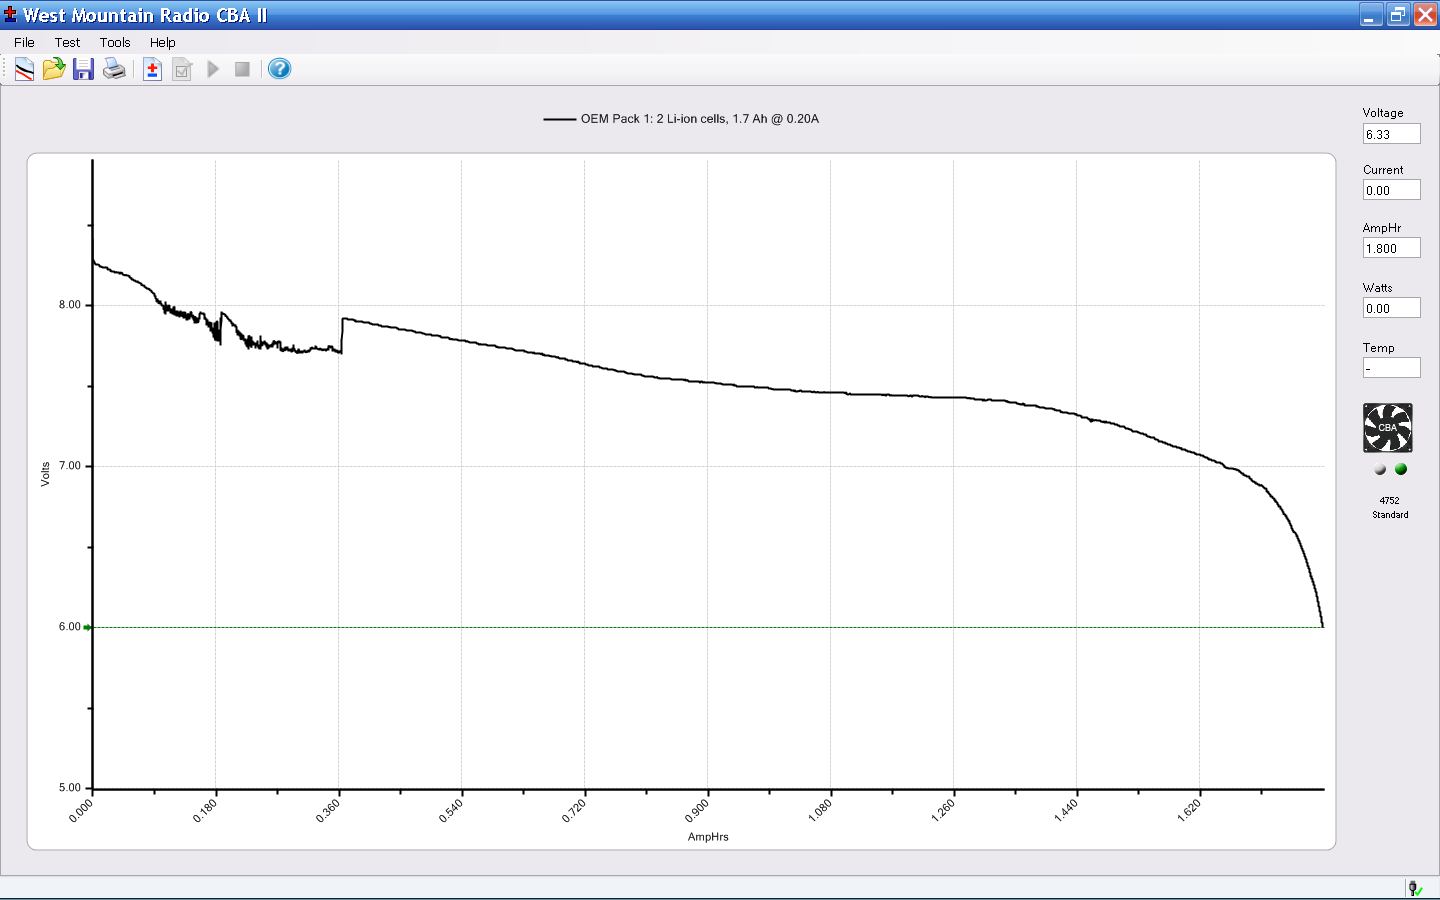The width and height of the screenshot is (1440, 900).
Task: Stop the test with the square button
Action: tap(242, 69)
